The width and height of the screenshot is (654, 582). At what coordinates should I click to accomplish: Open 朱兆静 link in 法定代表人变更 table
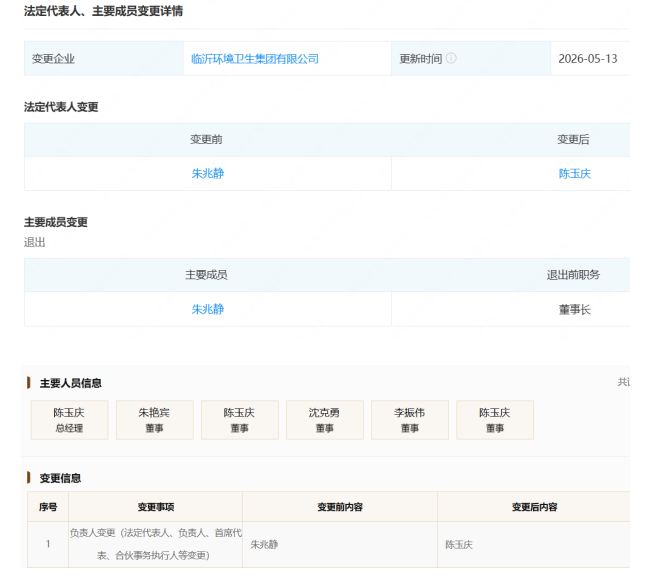(208, 174)
